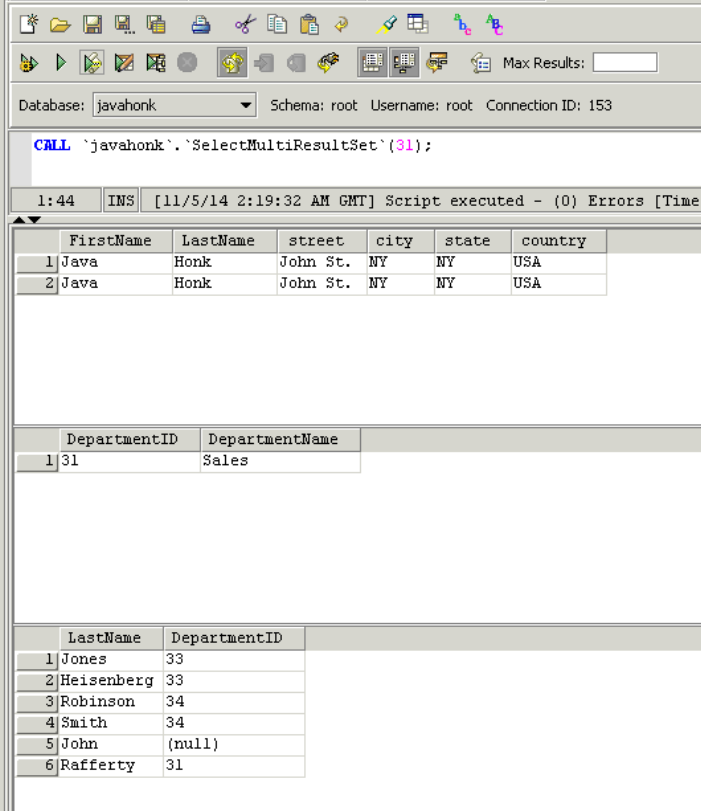Select the Sales department cell
Image resolution: width=701 pixels, height=811 pixels.
[280, 461]
